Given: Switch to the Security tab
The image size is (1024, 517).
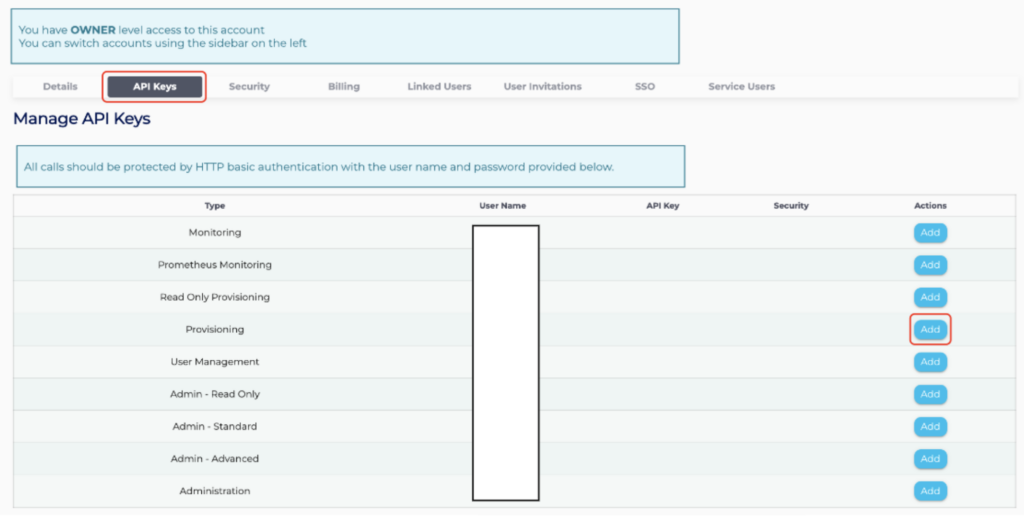Looking at the screenshot, I should pos(249,87).
